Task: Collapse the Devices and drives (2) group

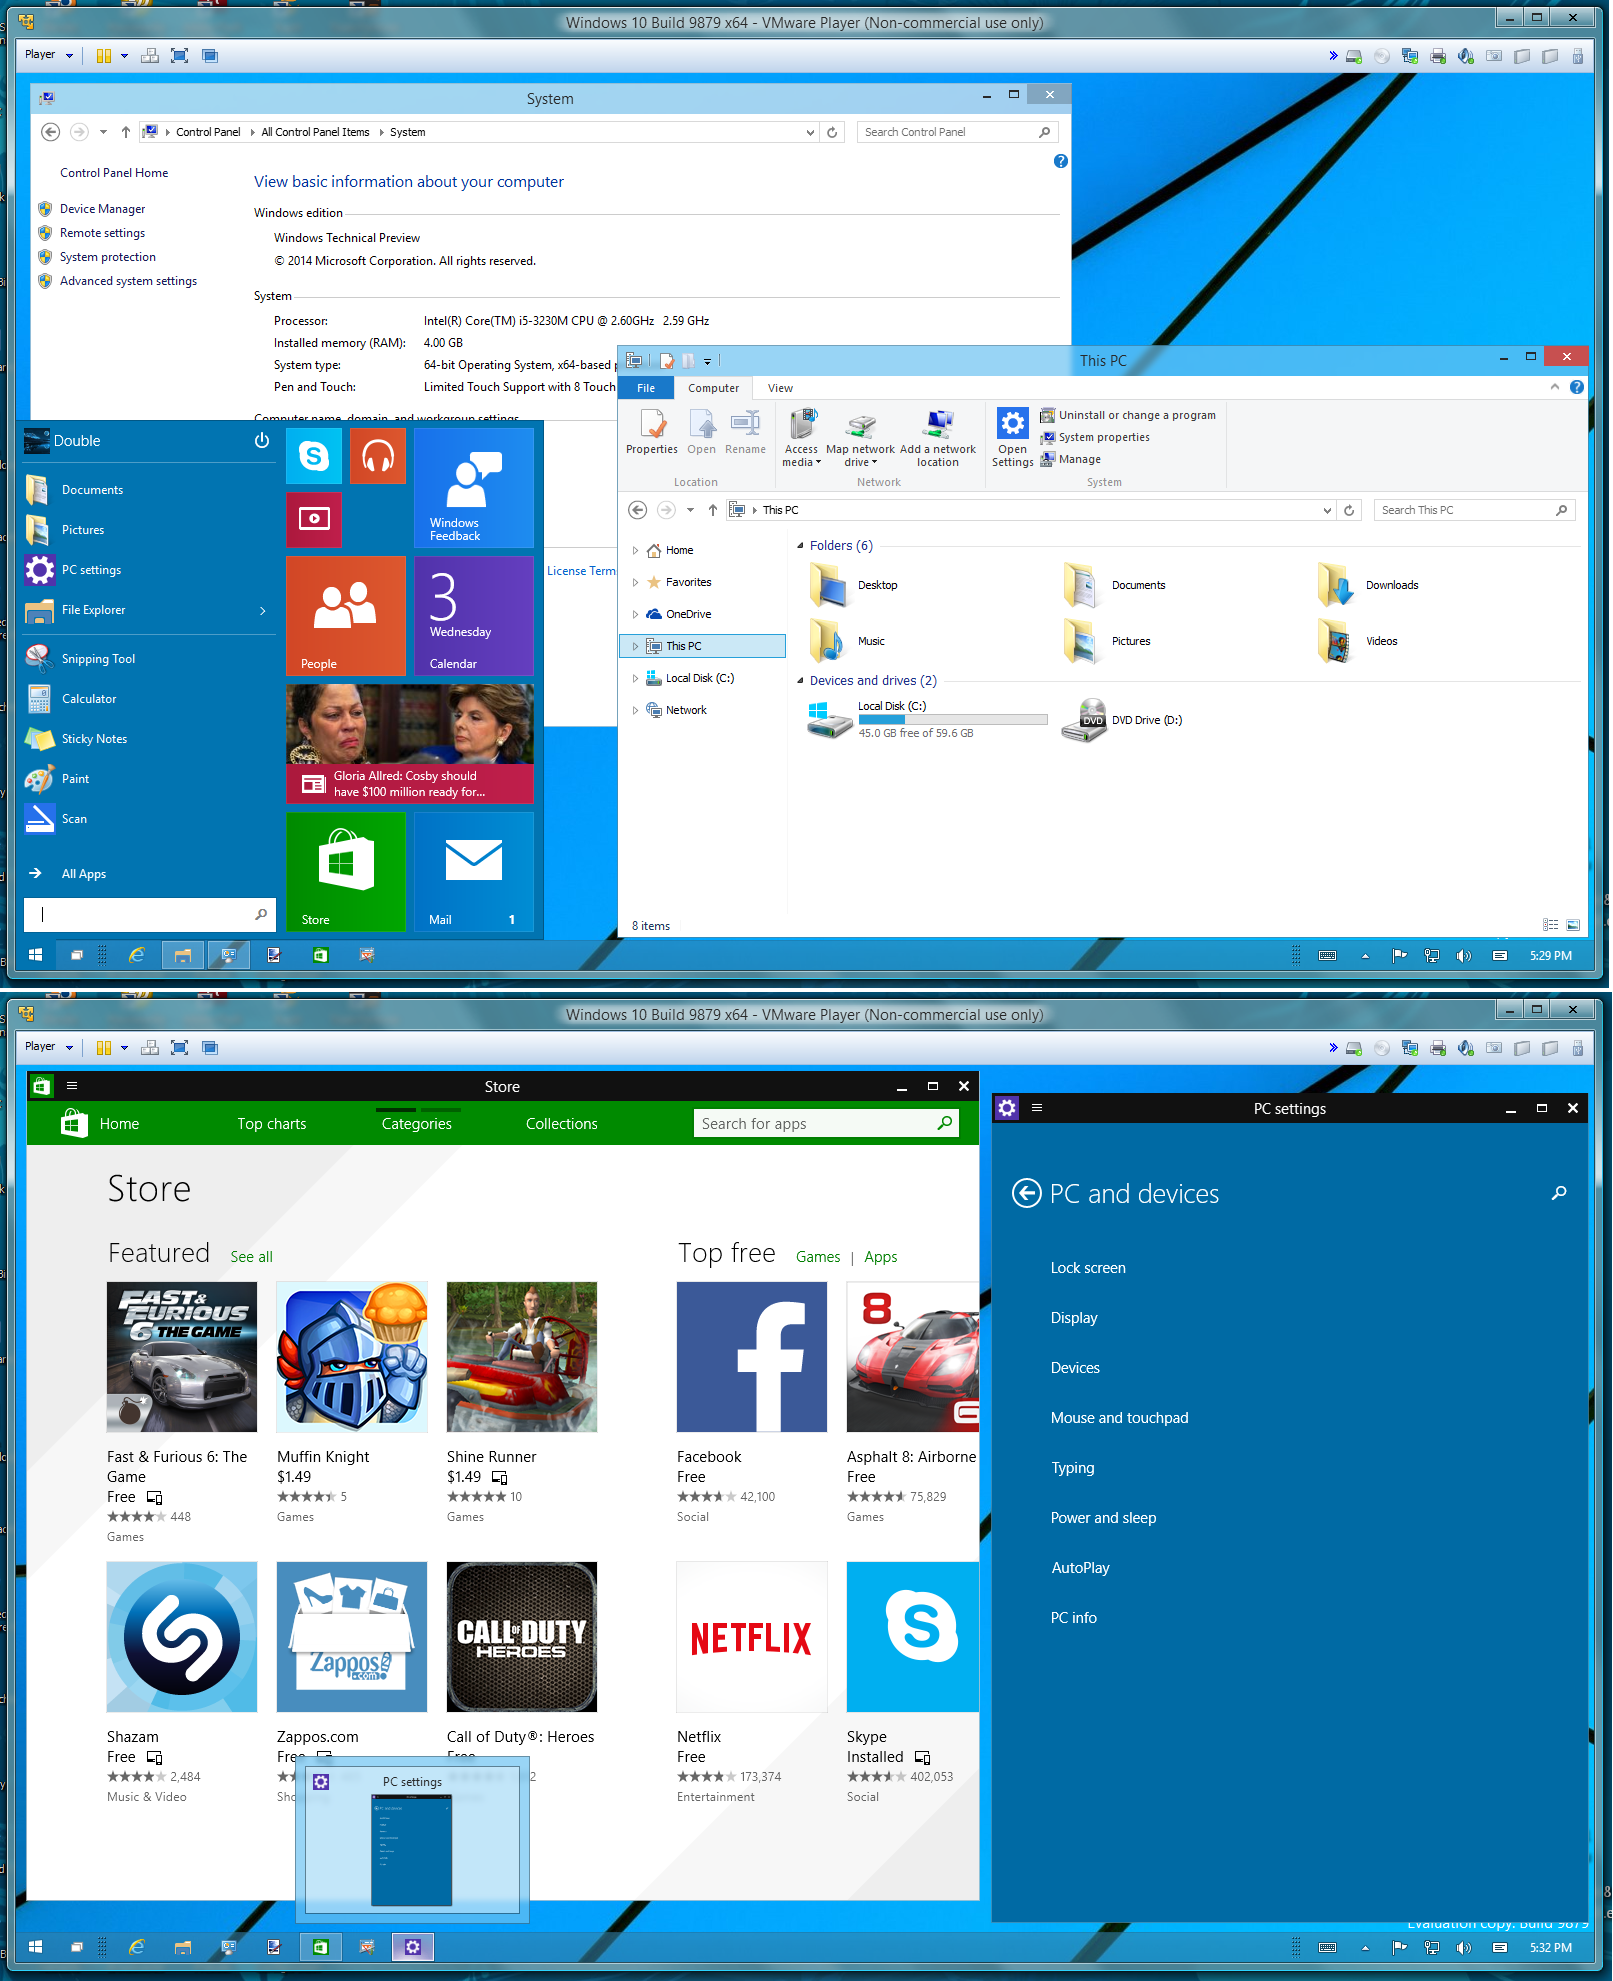Action: coord(800,681)
